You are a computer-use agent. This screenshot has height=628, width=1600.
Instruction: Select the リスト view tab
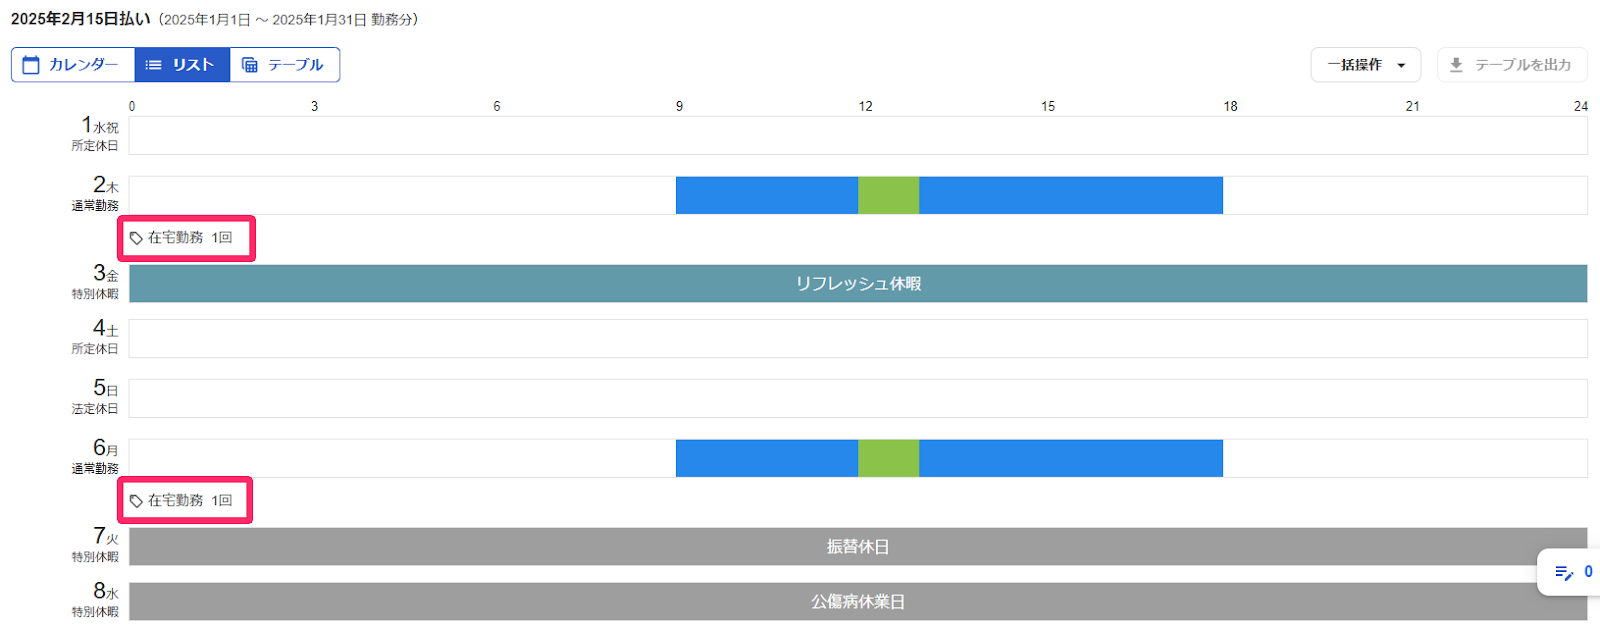click(182, 65)
